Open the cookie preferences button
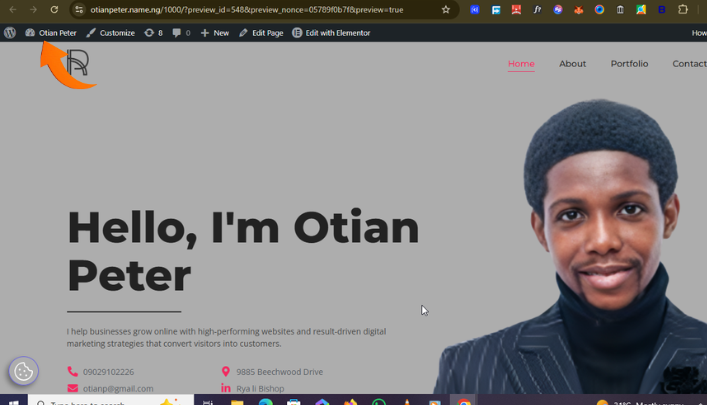The width and height of the screenshot is (707, 405). (24, 372)
